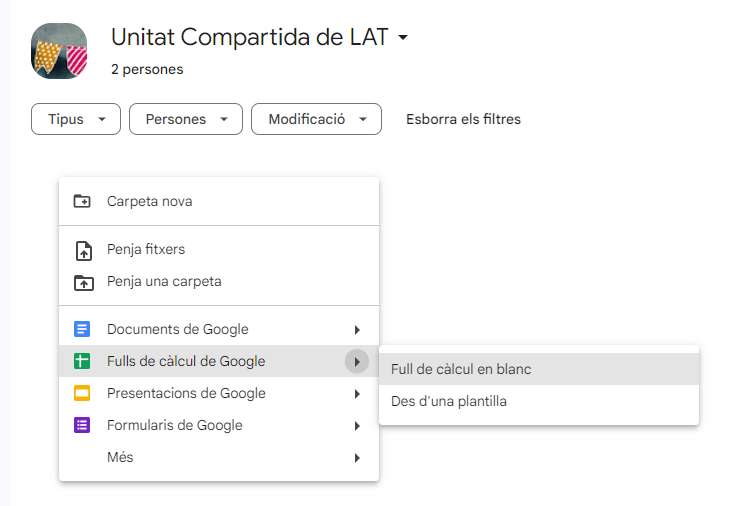Click the shared drive avatar image
The height and width of the screenshot is (506, 753).
(x=59, y=49)
